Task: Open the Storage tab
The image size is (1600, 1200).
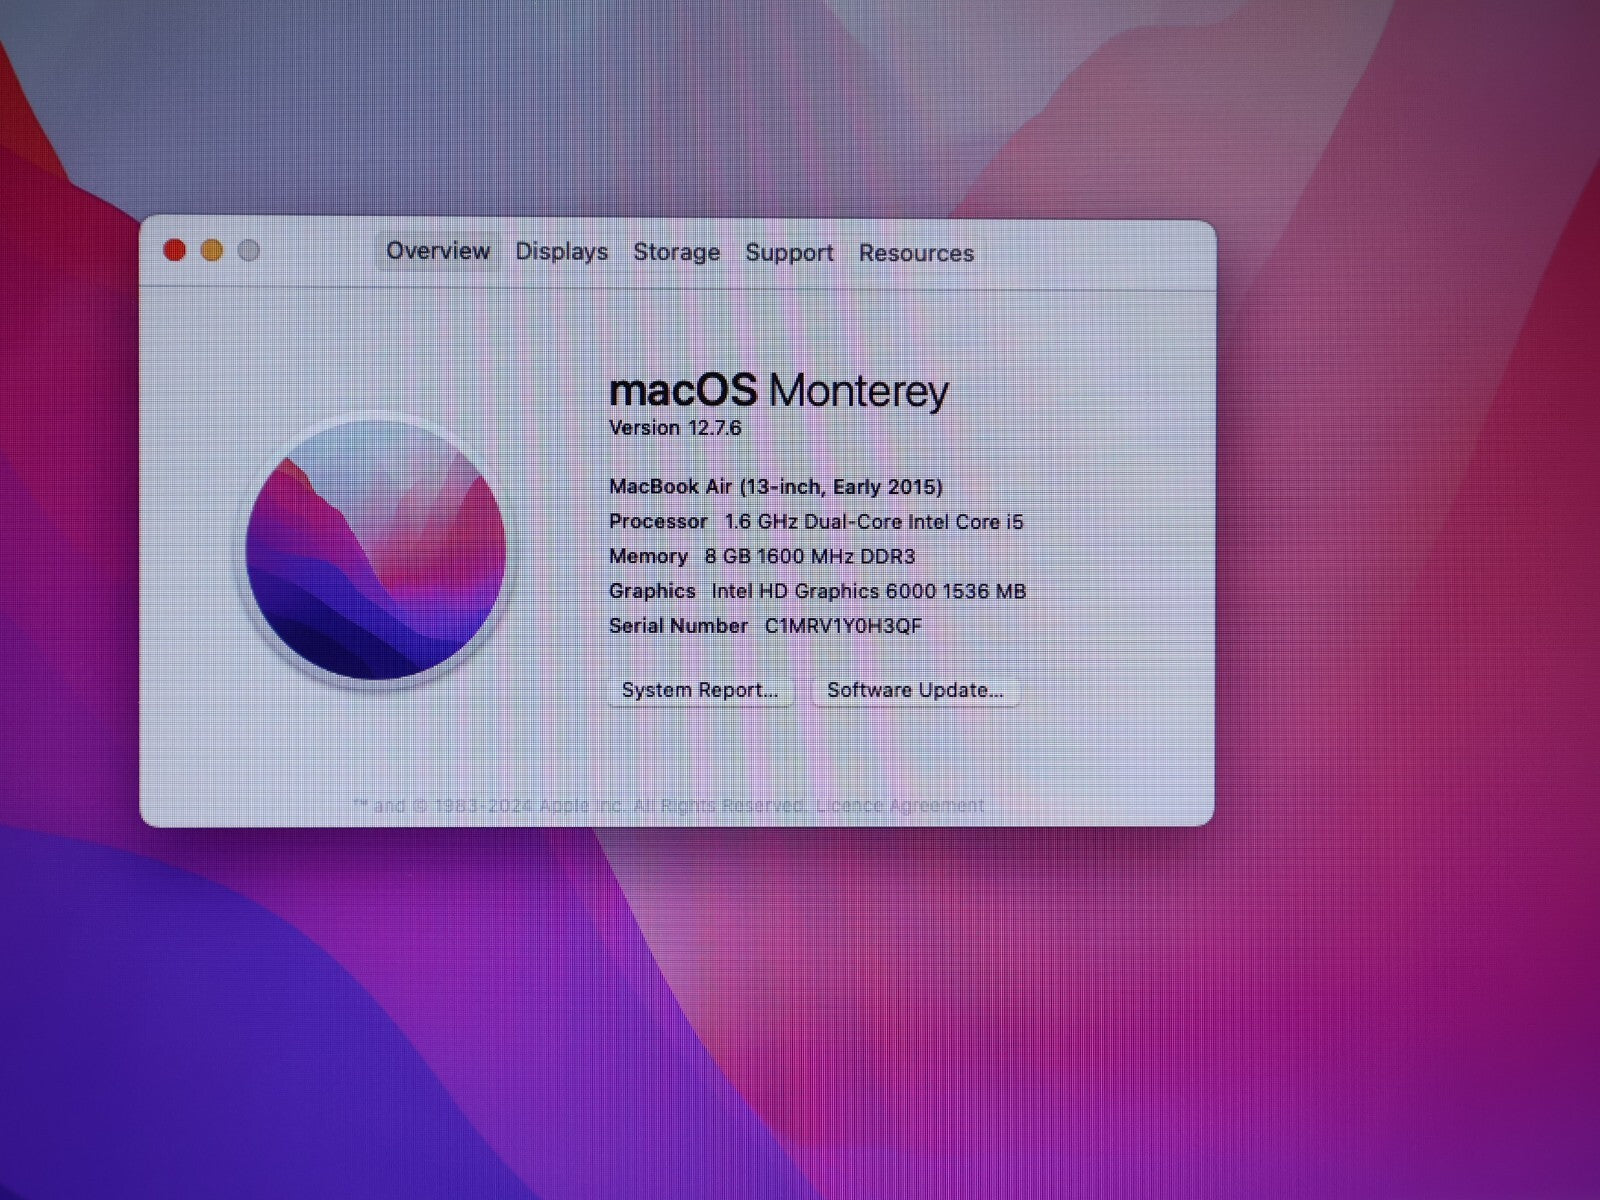Action: point(676,253)
